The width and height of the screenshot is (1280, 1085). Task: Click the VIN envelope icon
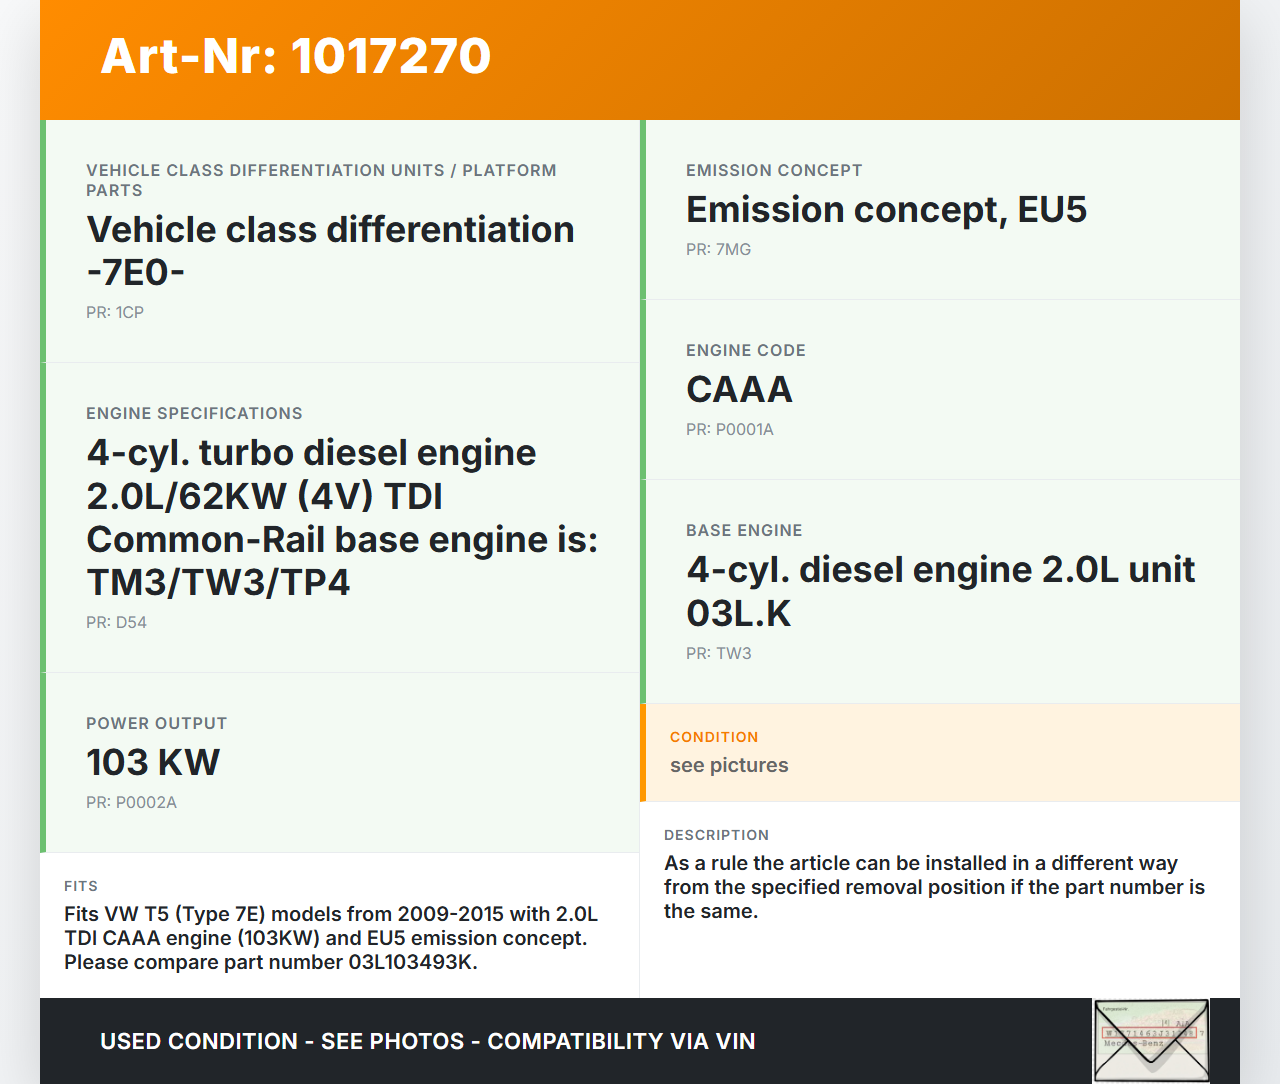point(1151,1040)
